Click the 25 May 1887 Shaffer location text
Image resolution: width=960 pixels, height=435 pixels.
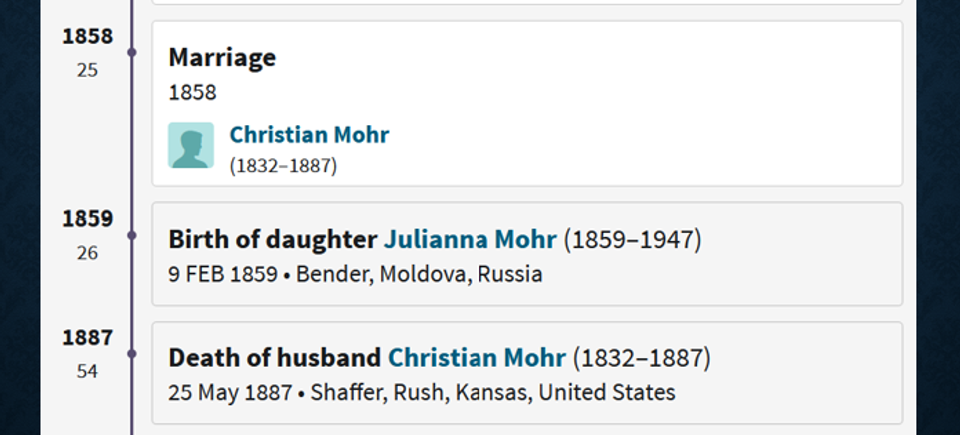pos(422,392)
